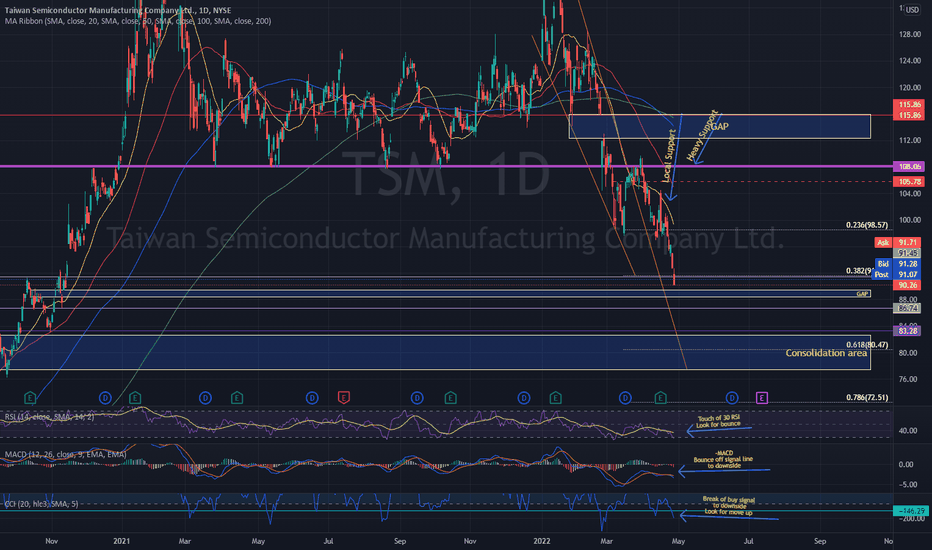Select the 0.236(98.57) Fibonacci level label
The width and height of the screenshot is (932, 550).
click(867, 225)
